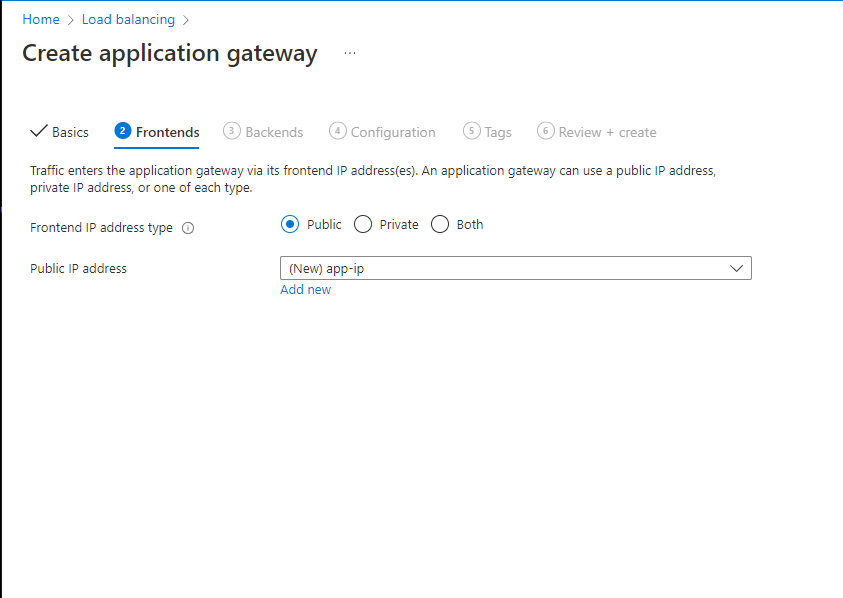Click the step 5 circle on Tags
Screen dimensions: 843x598
point(470,131)
